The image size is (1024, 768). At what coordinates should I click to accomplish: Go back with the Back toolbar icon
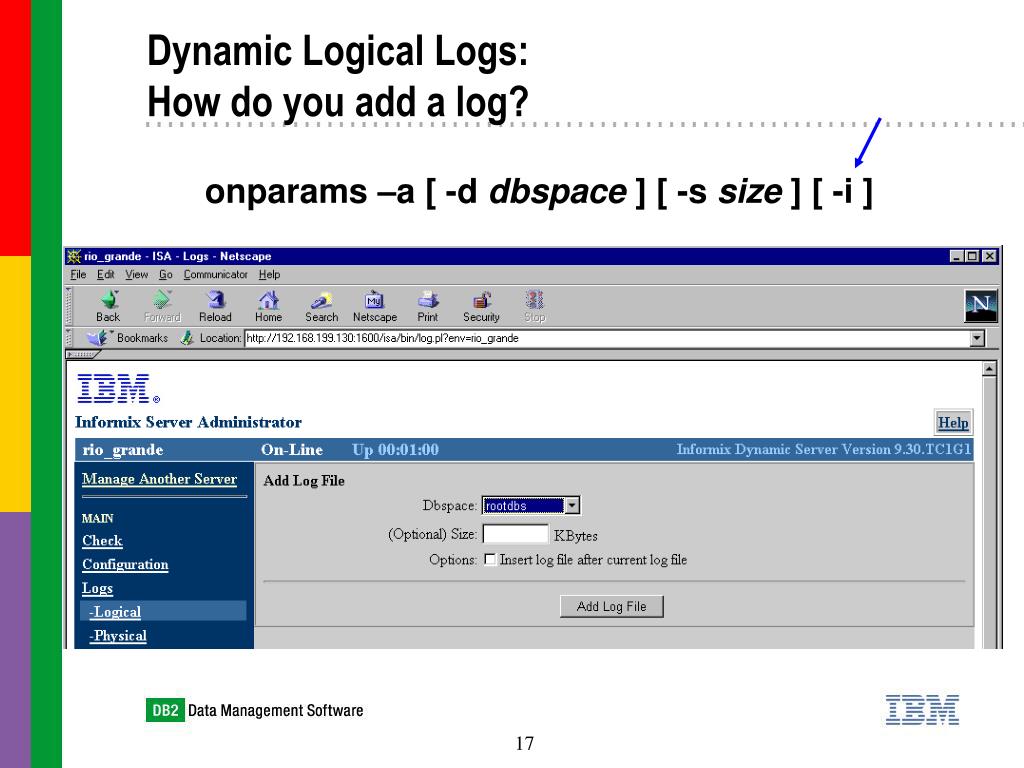coord(108,306)
